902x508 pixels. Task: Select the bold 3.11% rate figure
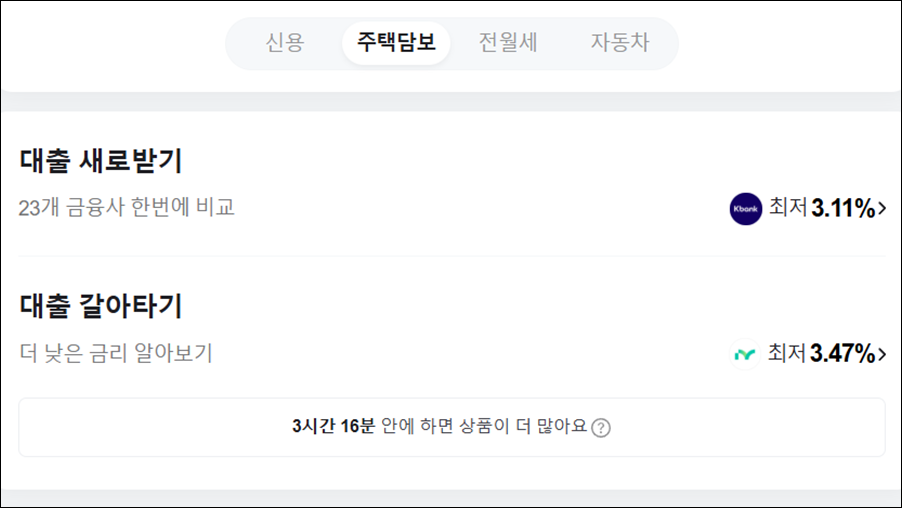(843, 208)
